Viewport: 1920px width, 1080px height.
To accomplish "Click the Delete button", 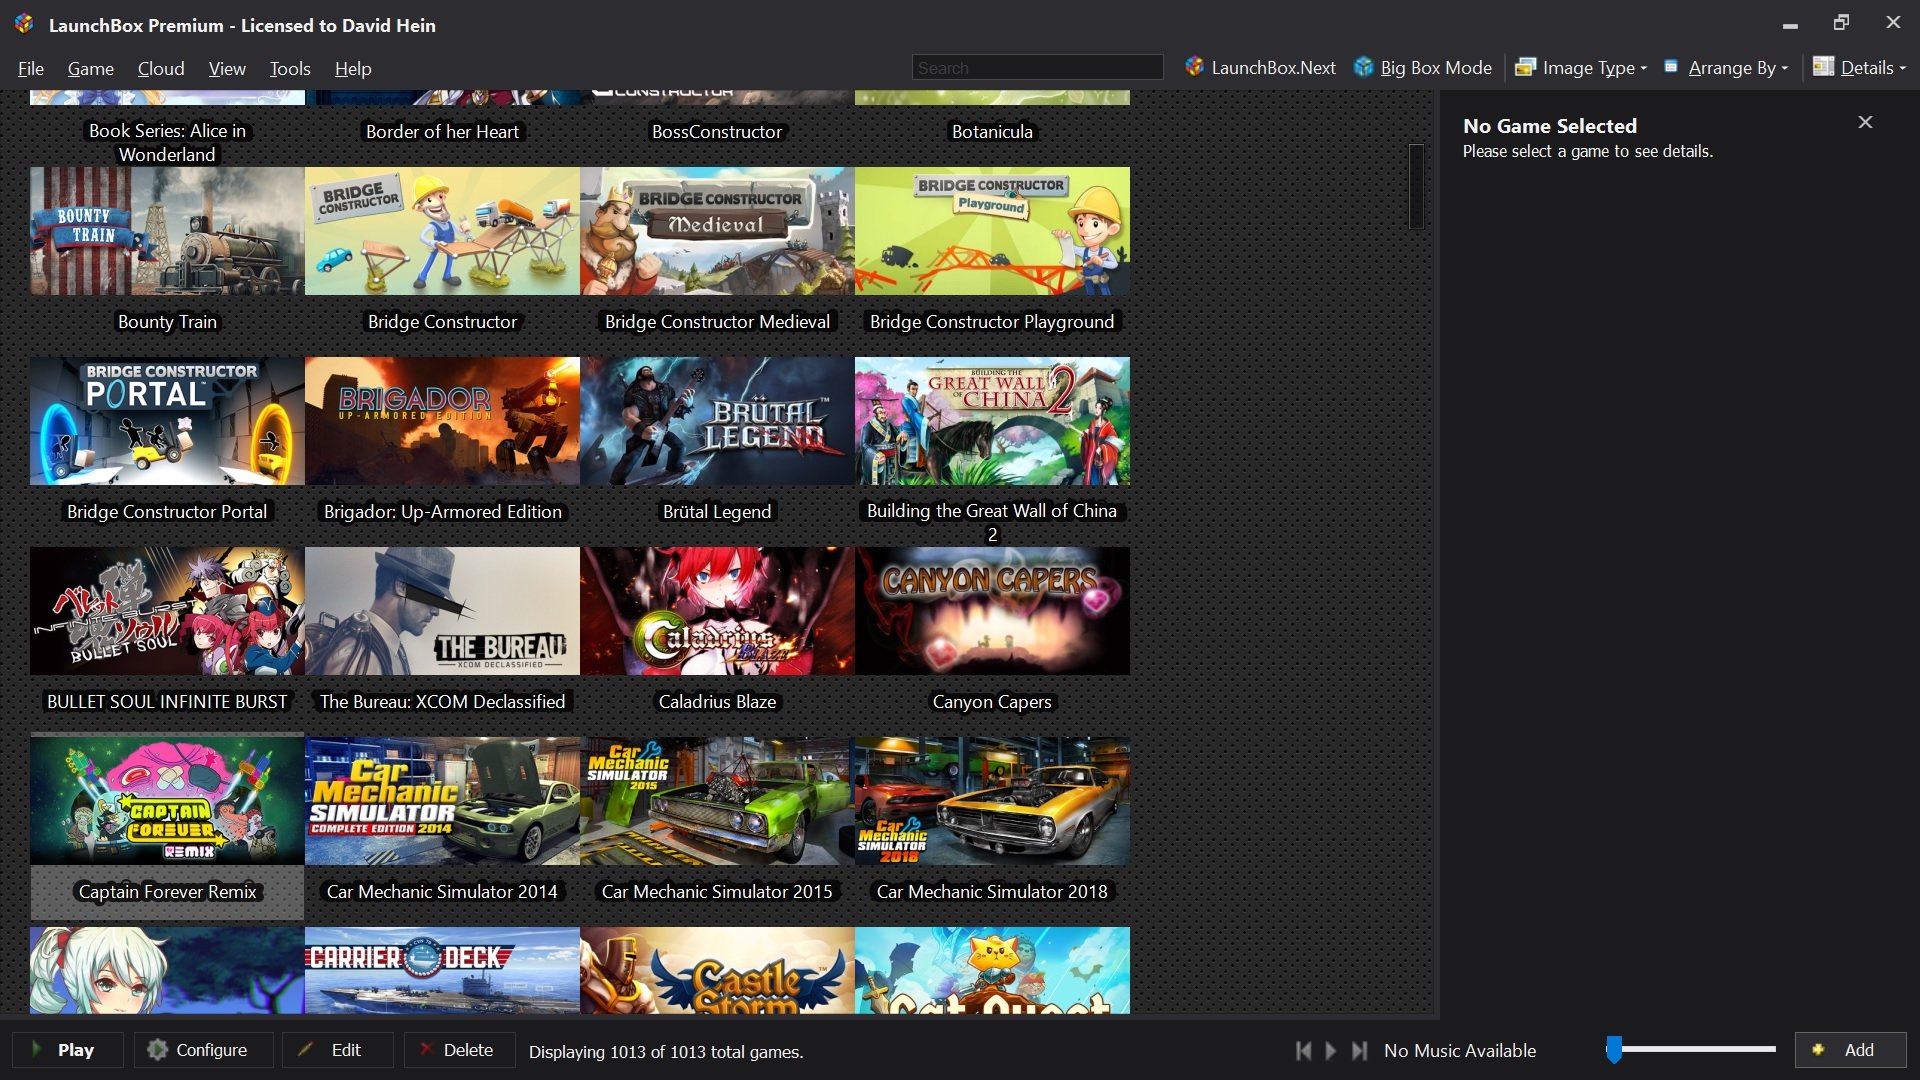I will (459, 1050).
